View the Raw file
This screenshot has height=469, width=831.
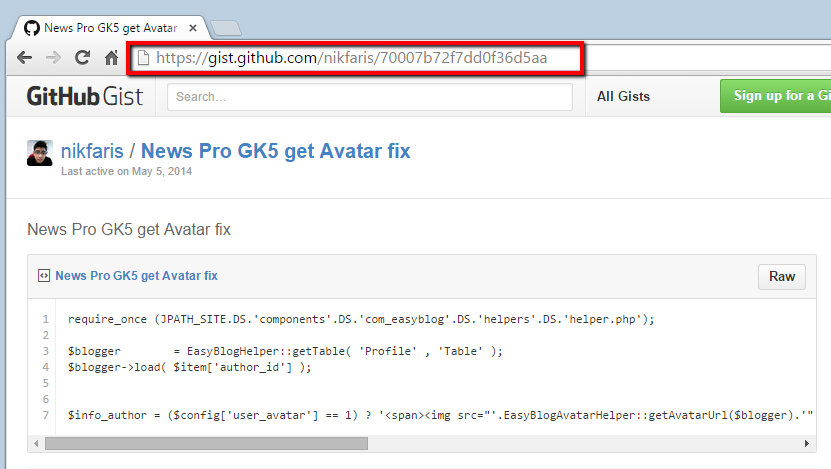(x=782, y=277)
